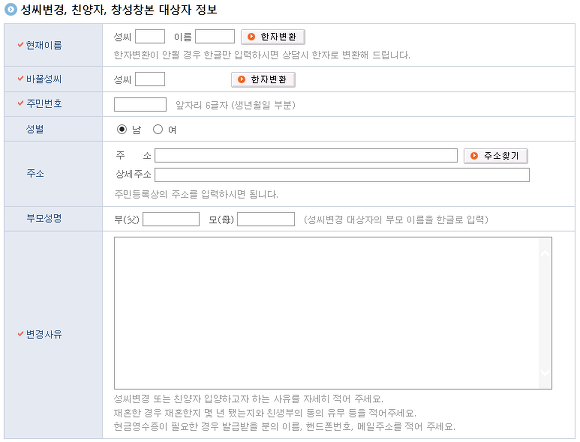Focus the 이름 input field
This screenshot has height=442, width=580.
(215, 37)
